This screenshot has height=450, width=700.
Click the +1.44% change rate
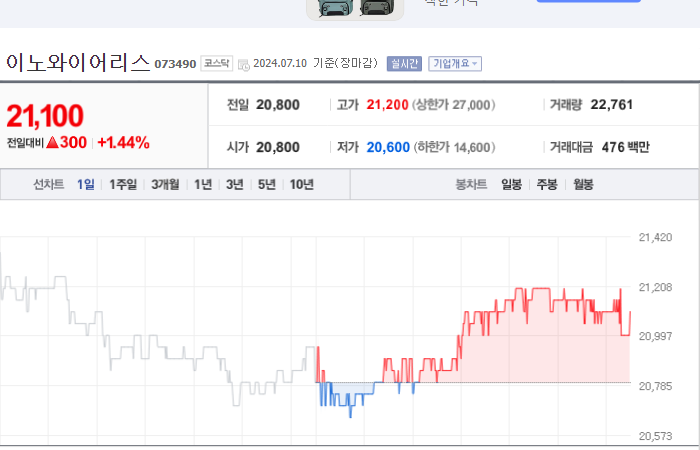(123, 142)
